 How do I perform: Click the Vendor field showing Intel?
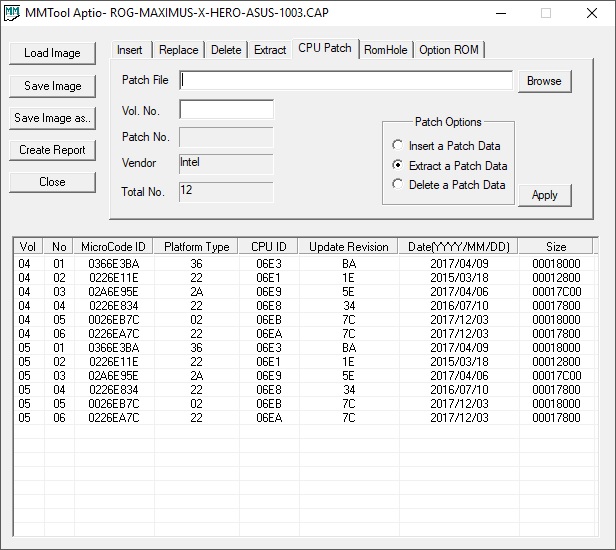tap(226, 164)
